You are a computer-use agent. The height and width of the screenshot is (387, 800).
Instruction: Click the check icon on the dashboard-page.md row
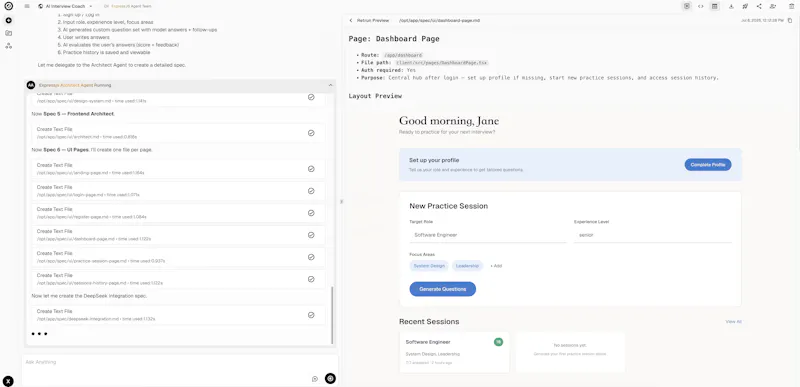pyautogui.click(x=311, y=235)
